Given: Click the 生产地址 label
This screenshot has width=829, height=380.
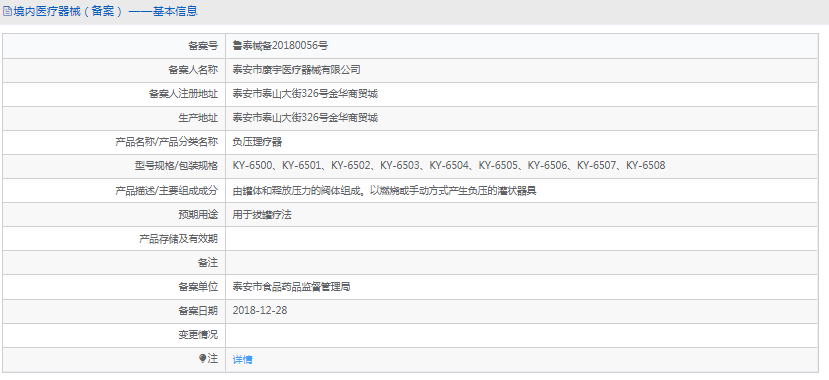Looking at the screenshot, I should click(x=198, y=117).
